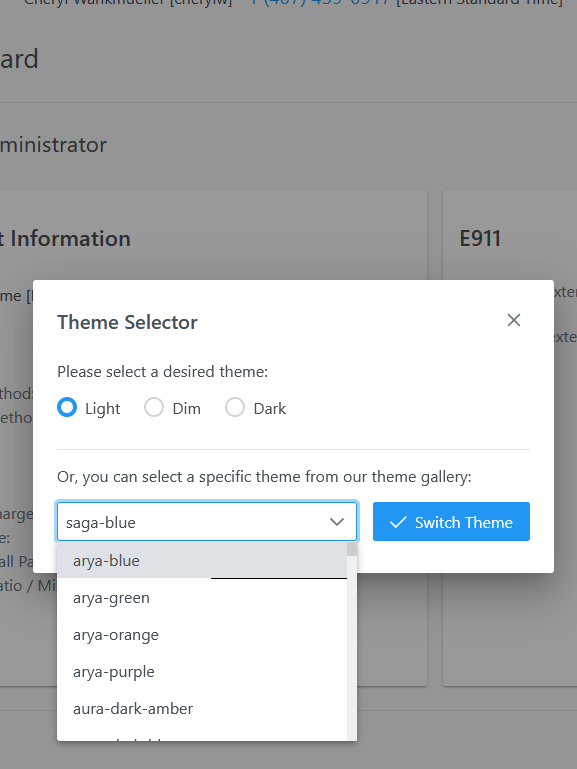Click the checkmark icon on Switch Theme
This screenshot has width=577, height=769.
[x=398, y=522]
